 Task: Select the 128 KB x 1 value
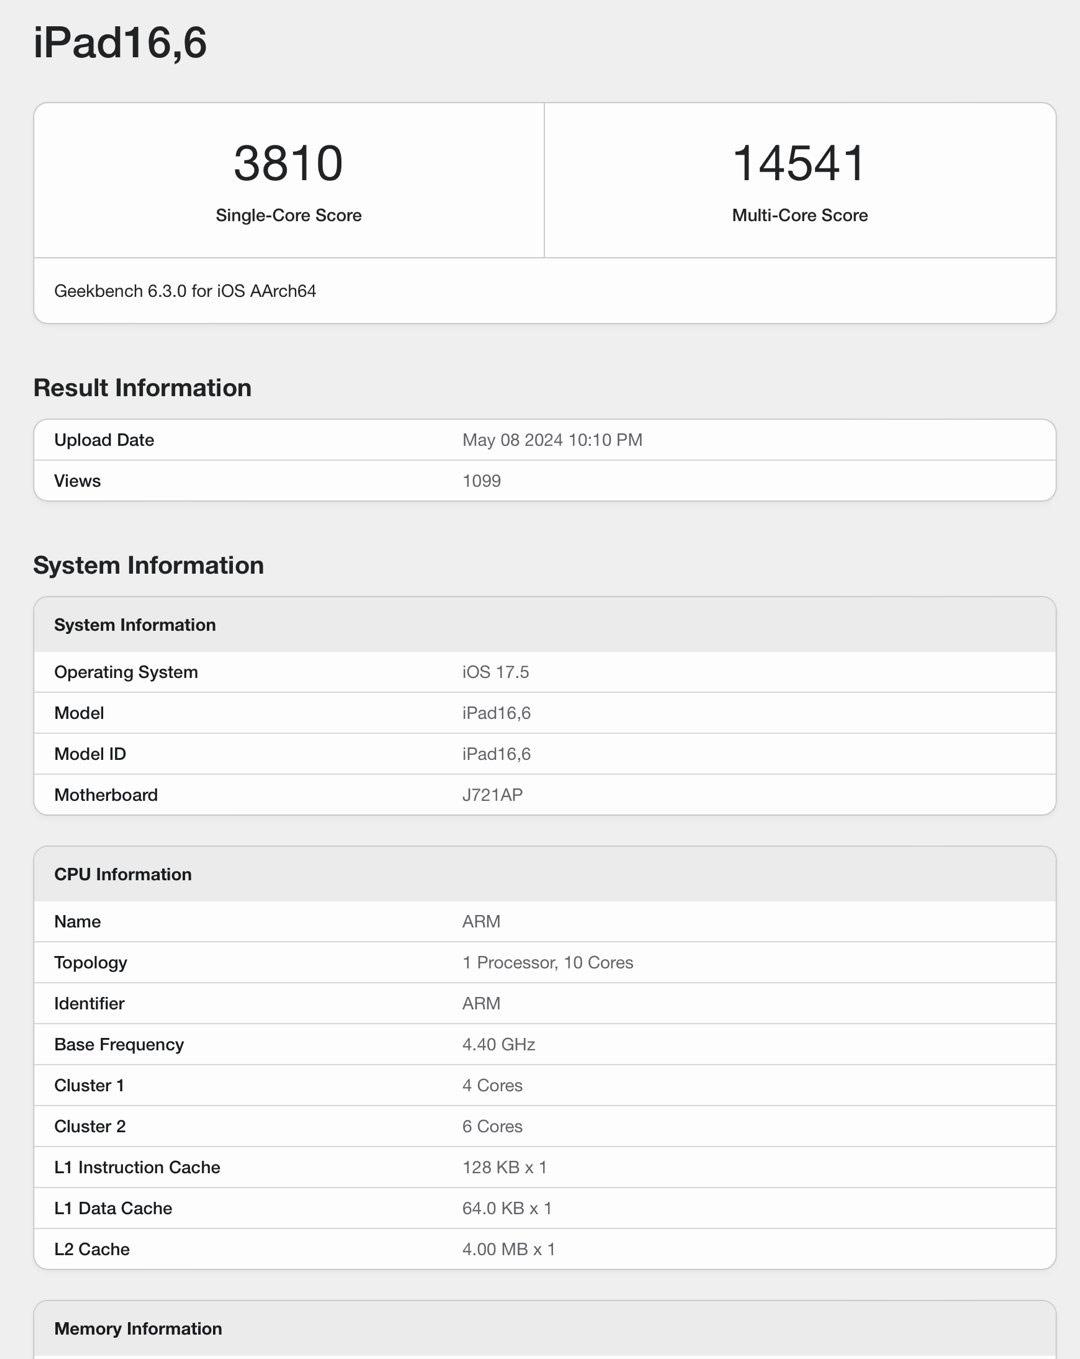tap(504, 1168)
